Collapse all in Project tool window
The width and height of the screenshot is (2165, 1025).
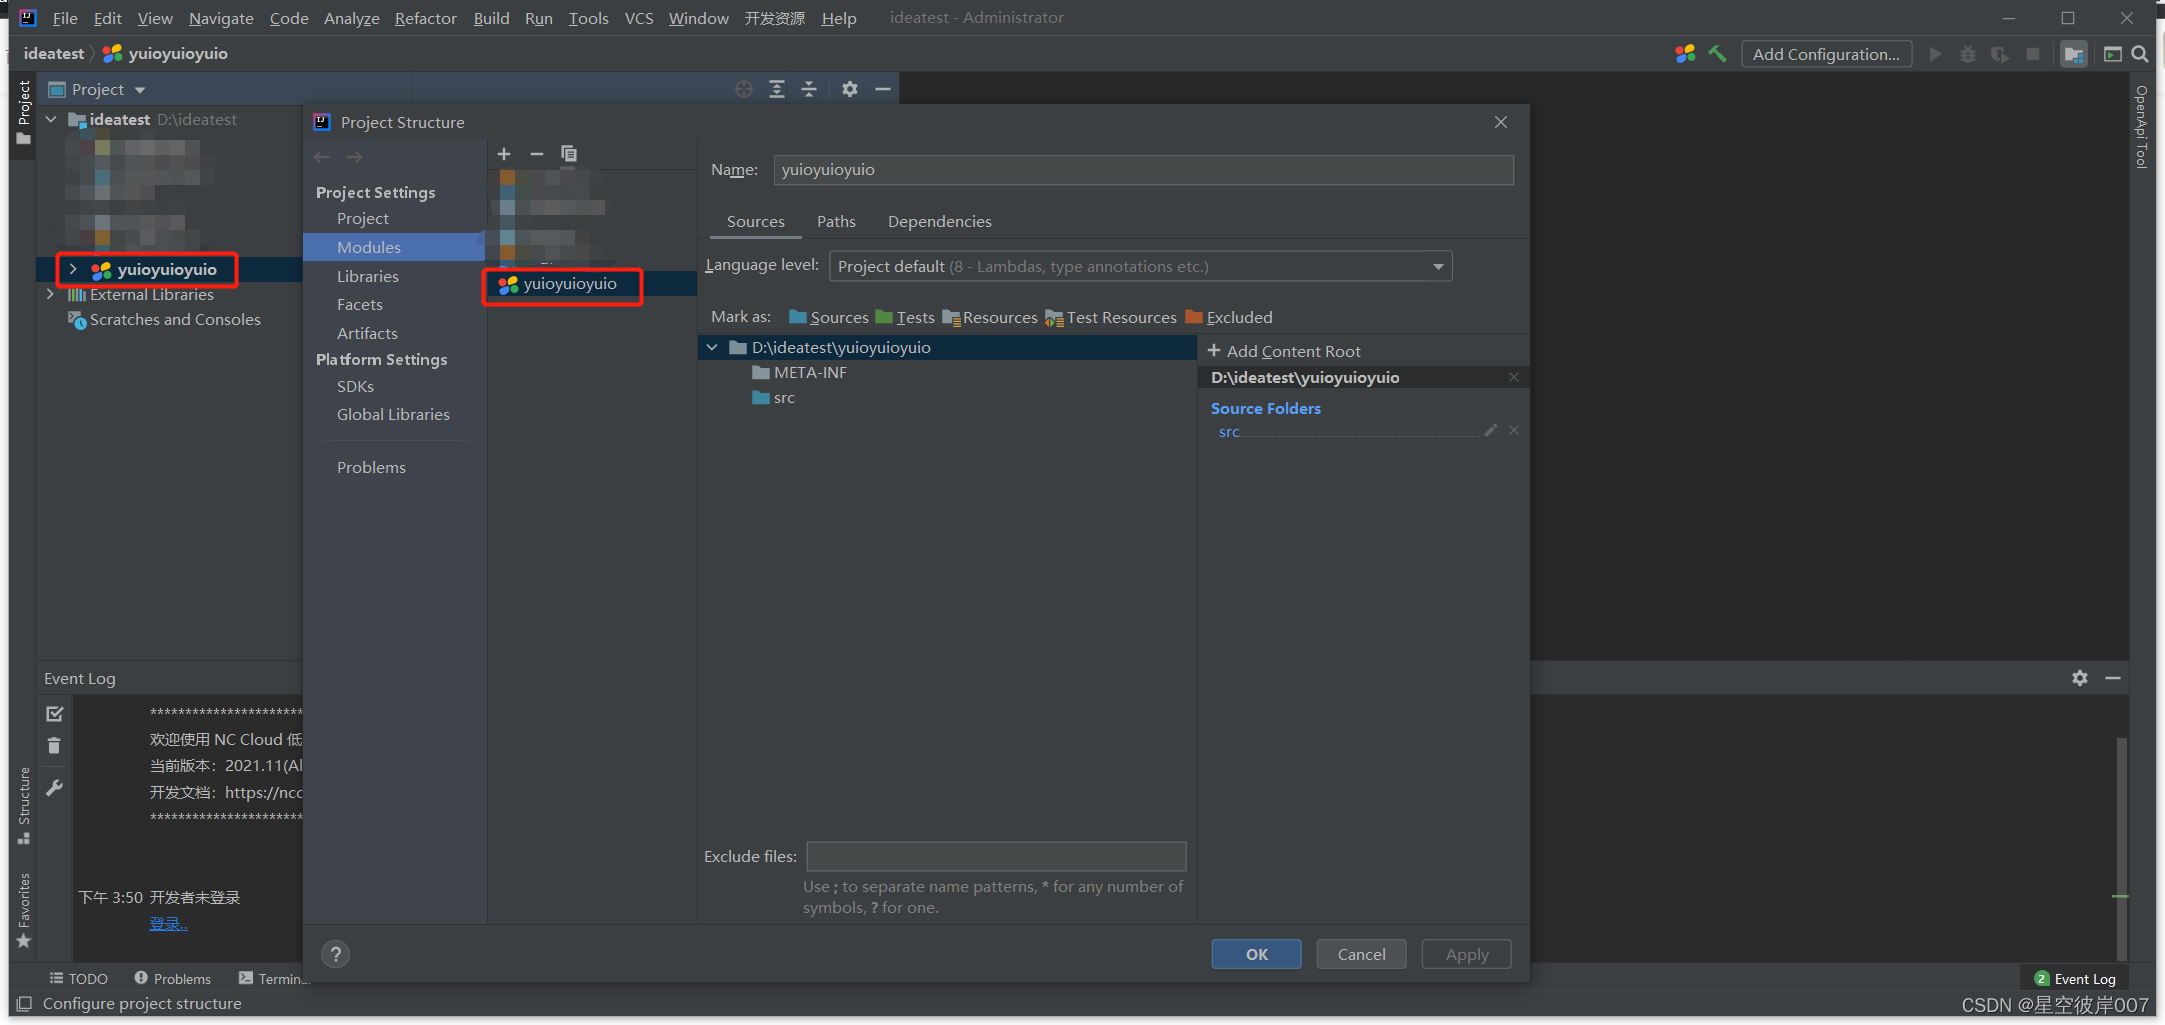coord(809,89)
